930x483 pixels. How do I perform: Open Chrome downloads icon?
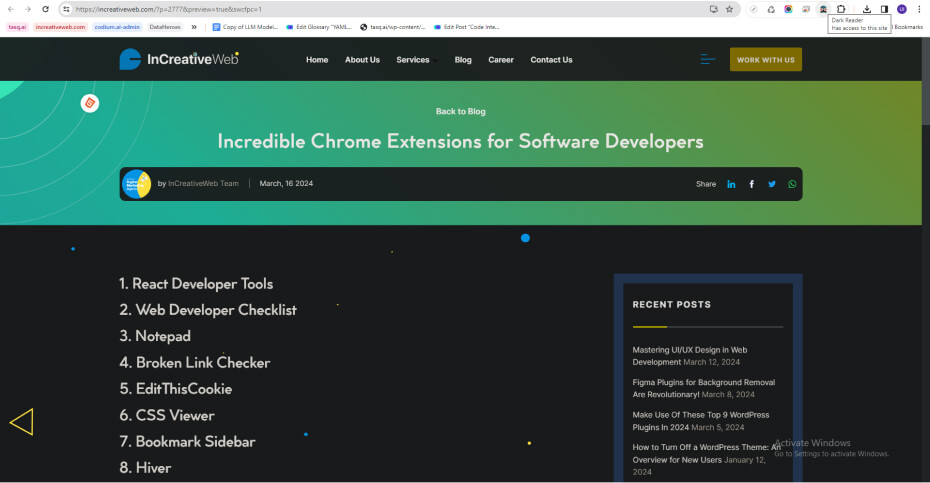tap(867, 9)
